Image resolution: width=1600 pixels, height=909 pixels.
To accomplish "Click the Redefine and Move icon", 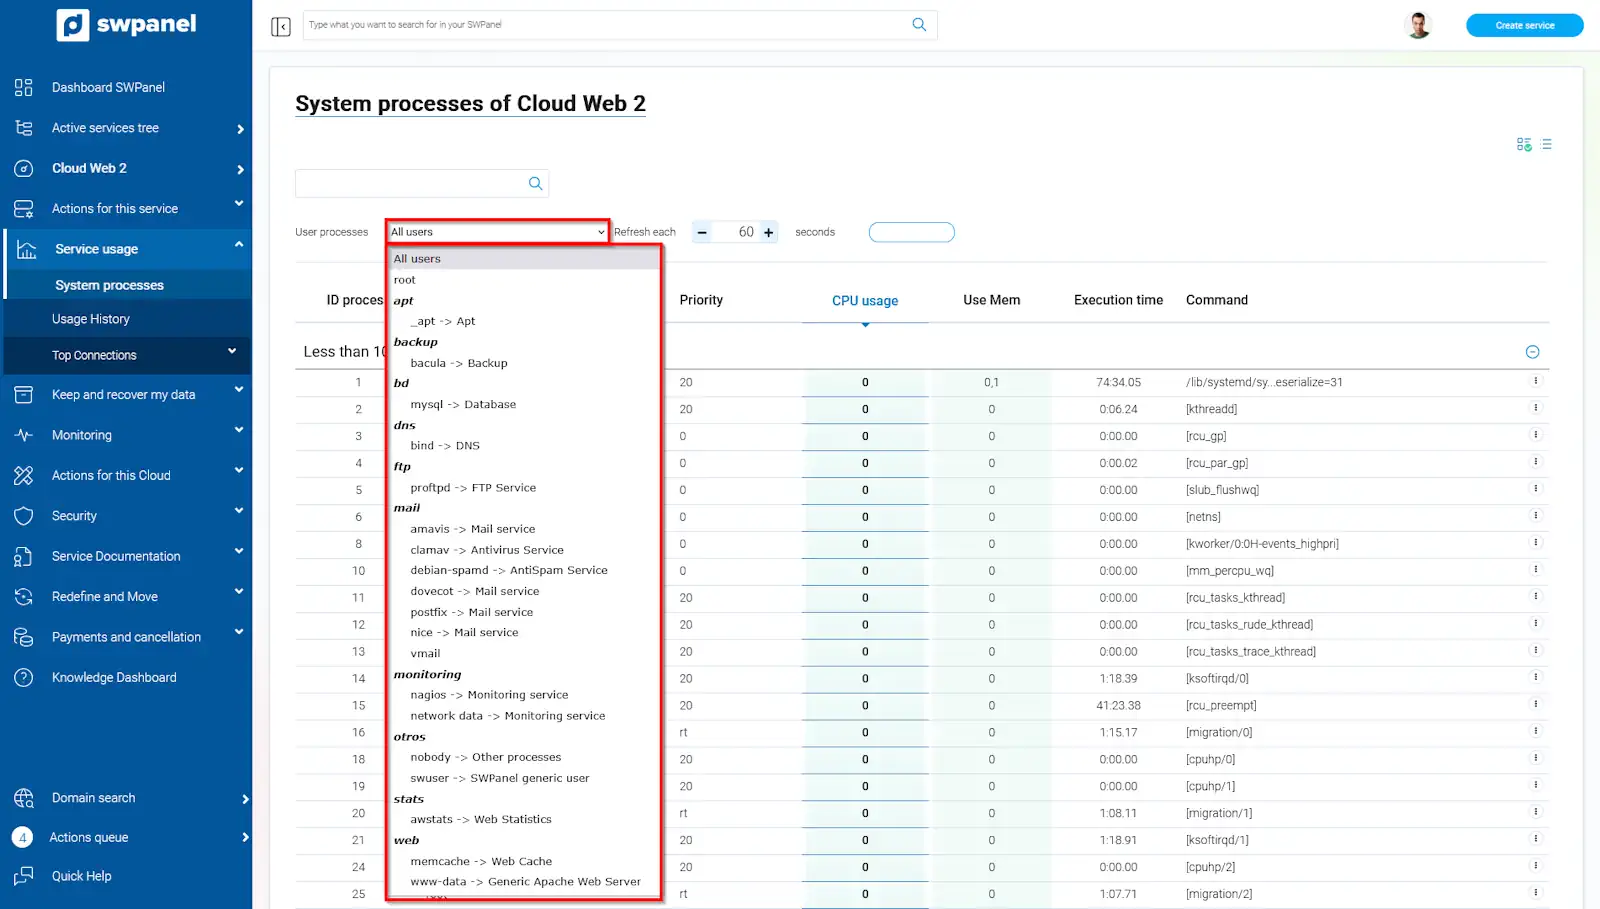I will coord(24,597).
